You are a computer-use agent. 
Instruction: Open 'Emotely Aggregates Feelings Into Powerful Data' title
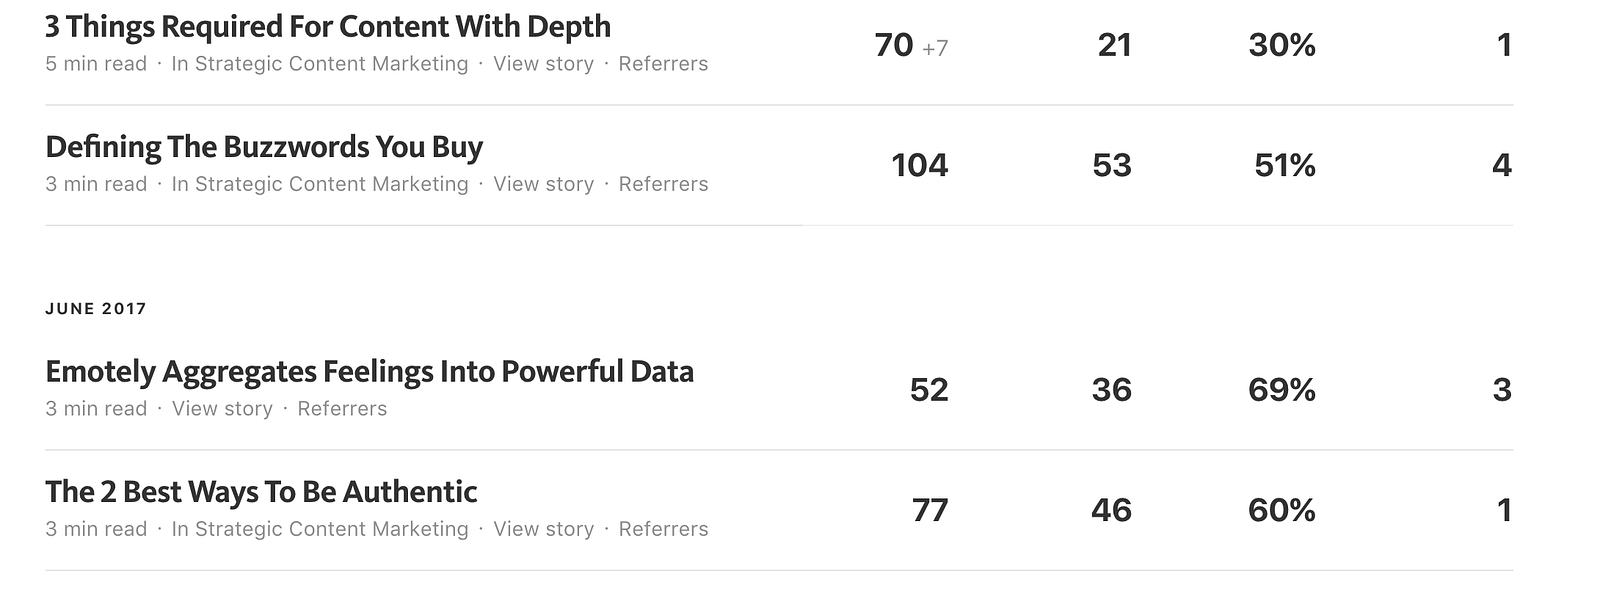pyautogui.click(x=369, y=372)
